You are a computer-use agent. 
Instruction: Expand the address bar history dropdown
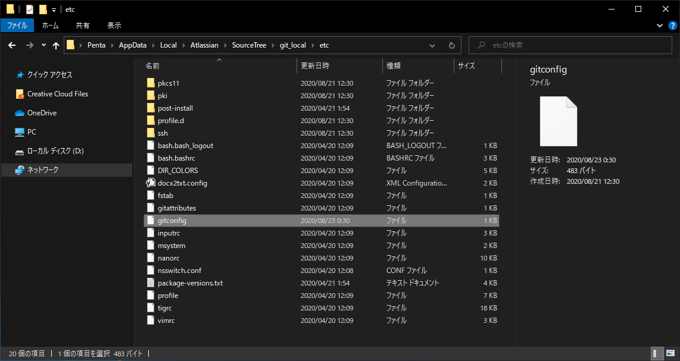click(x=432, y=45)
